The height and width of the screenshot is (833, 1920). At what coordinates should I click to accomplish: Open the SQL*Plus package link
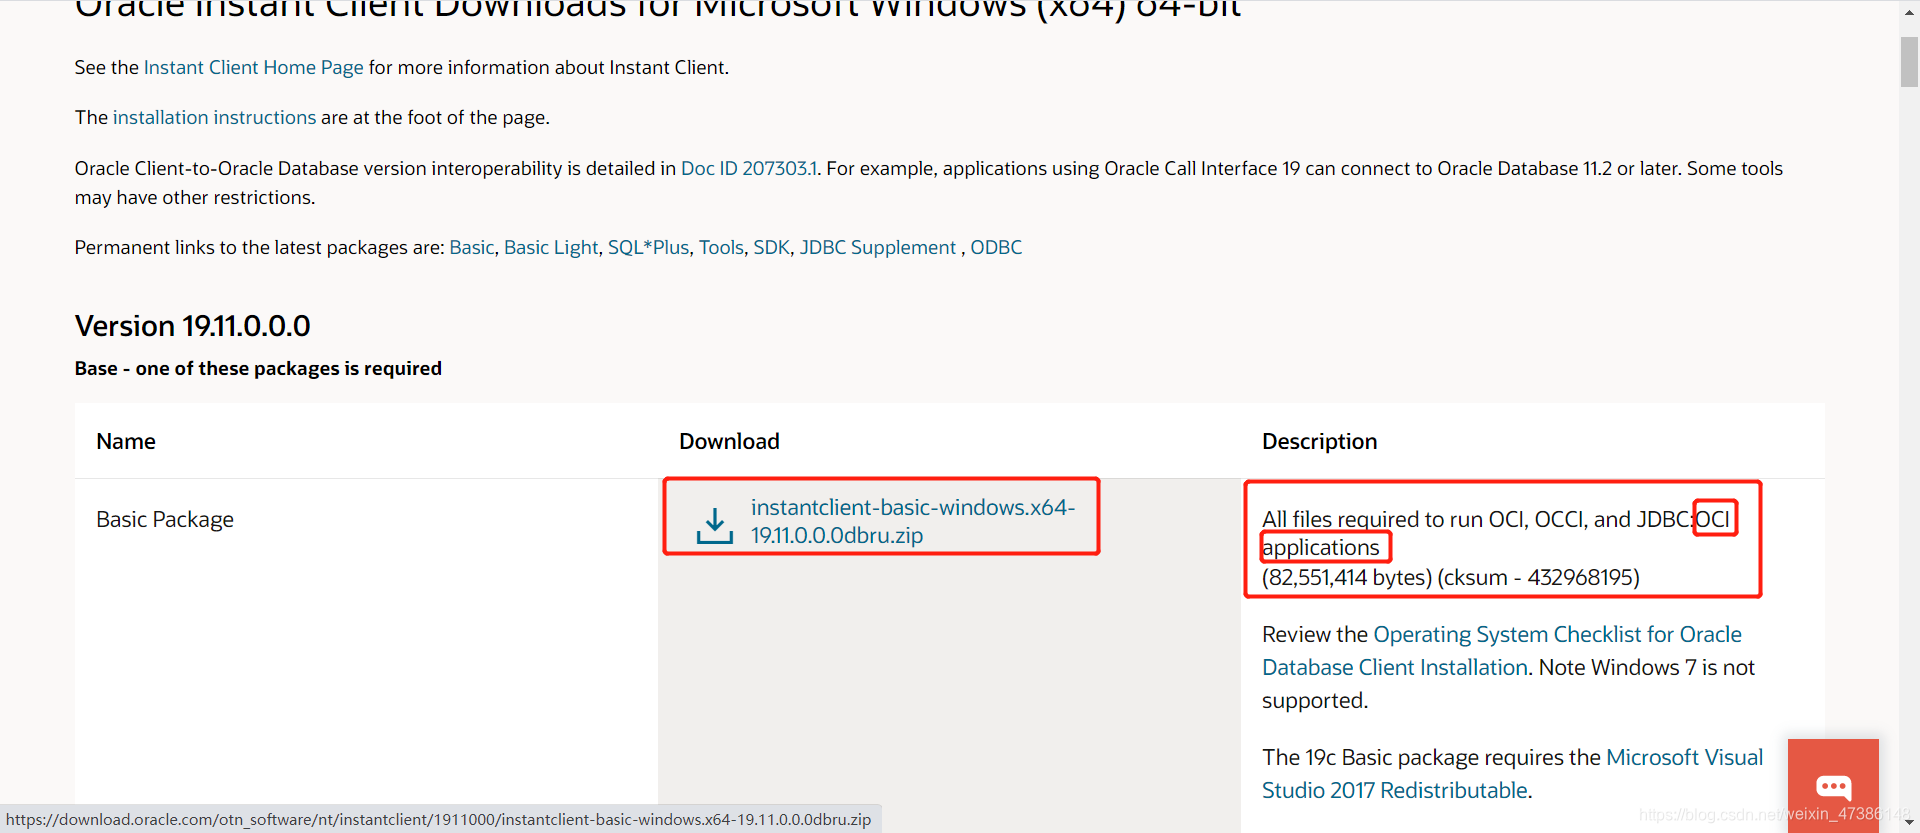pyautogui.click(x=648, y=247)
